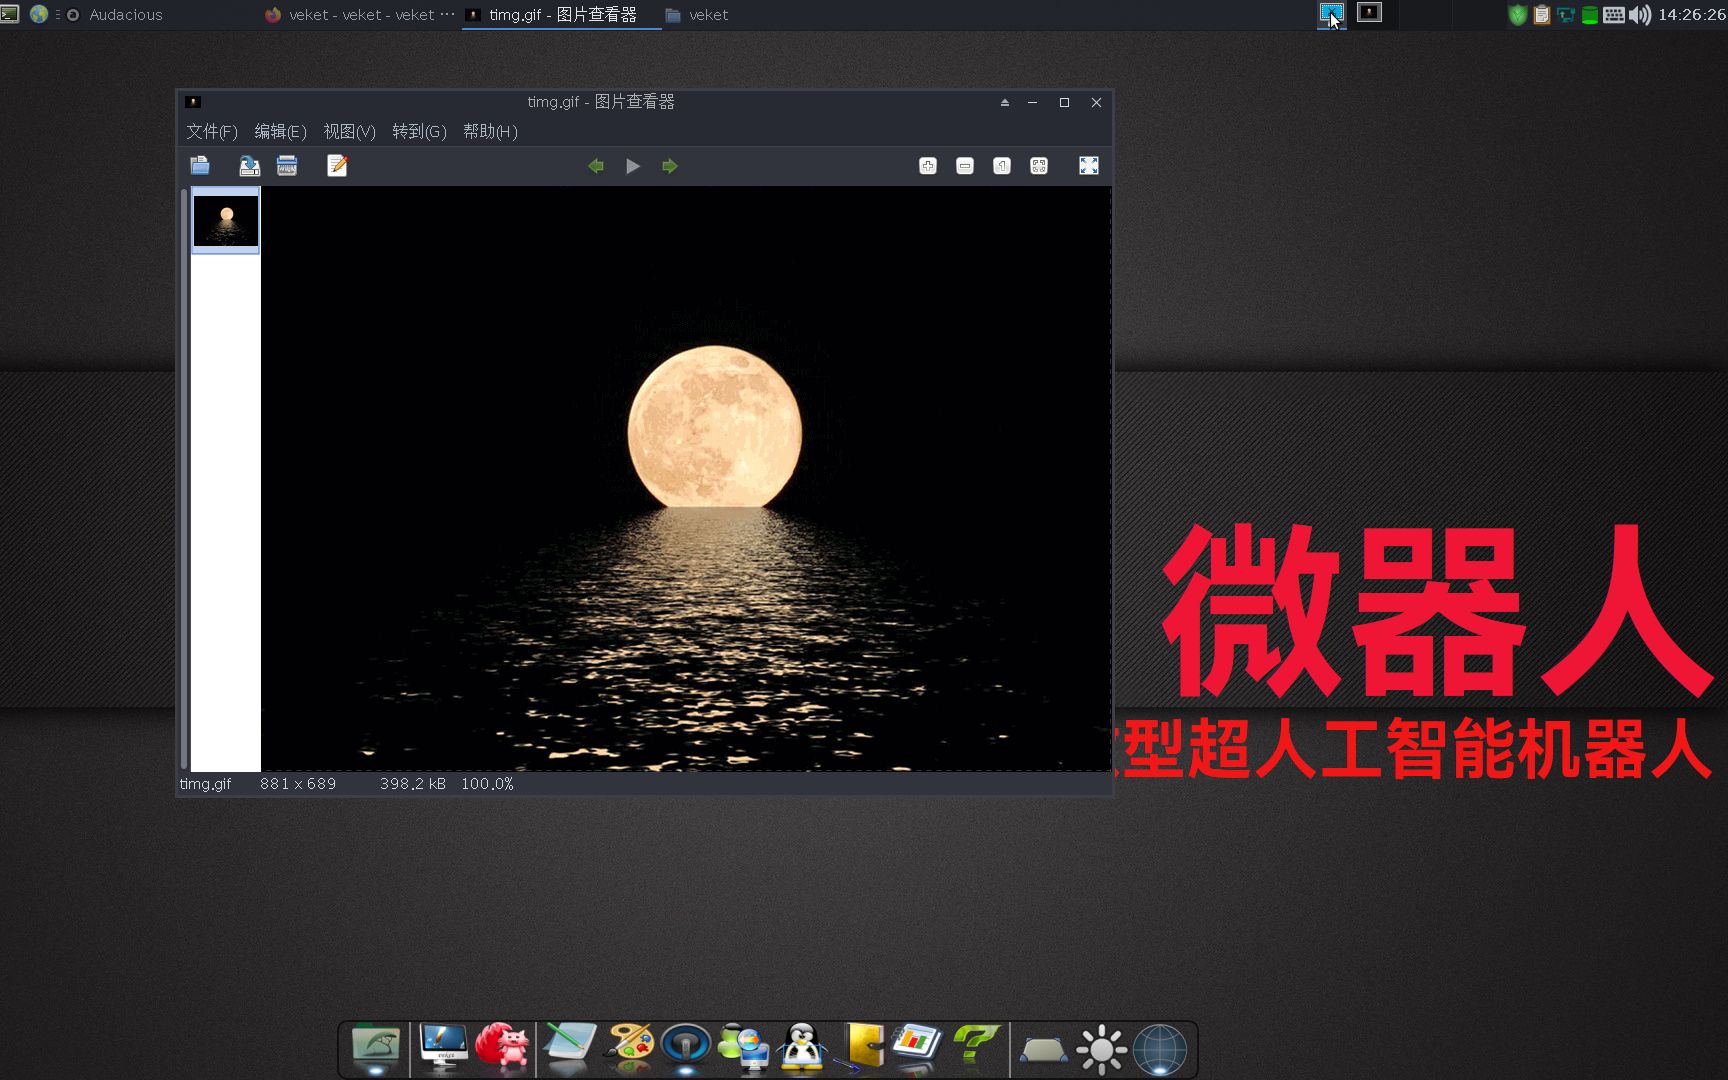Click the globe icon in the top-left panel

39,14
